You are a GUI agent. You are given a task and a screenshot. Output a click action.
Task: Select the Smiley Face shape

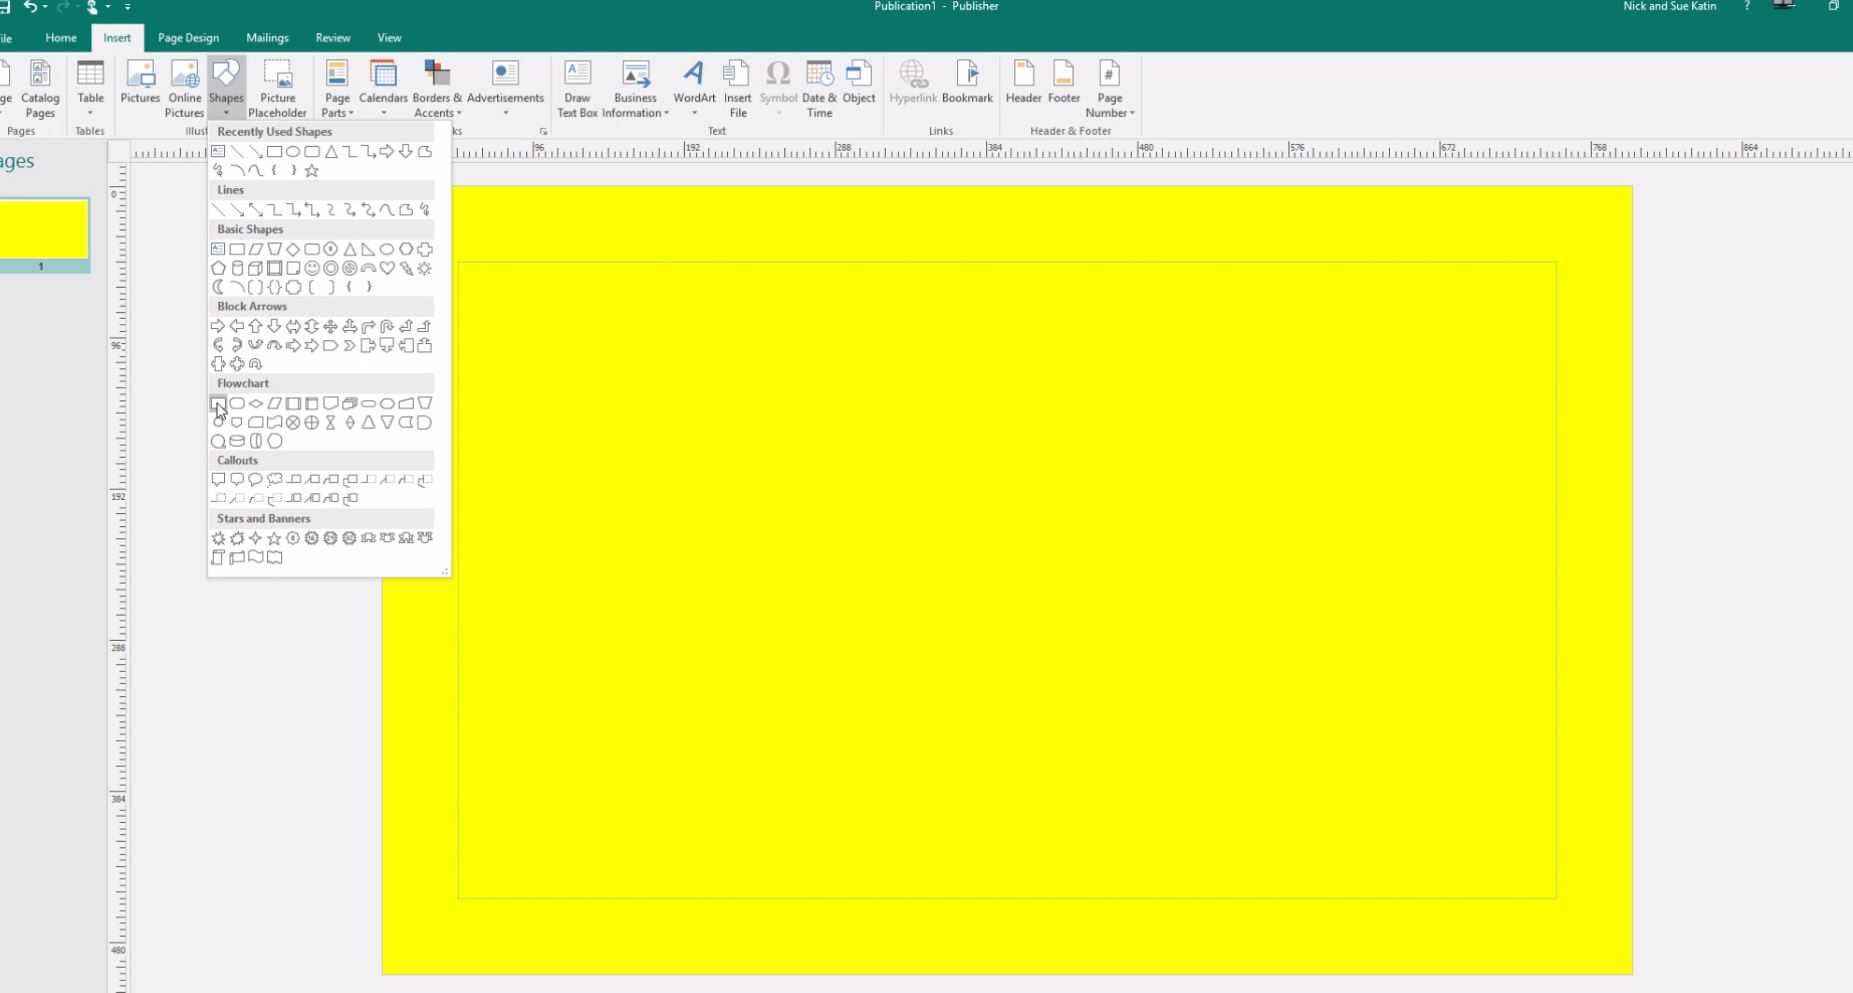(312, 268)
